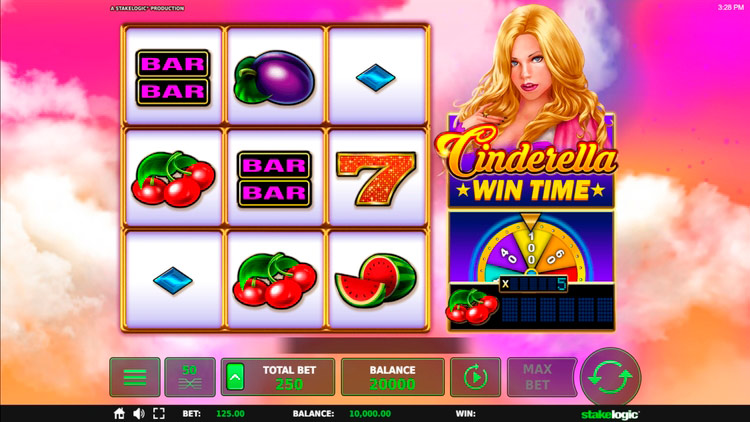Expand total bet with green up arrow
Screen dimensions: 750x422
pyautogui.click(x=235, y=377)
